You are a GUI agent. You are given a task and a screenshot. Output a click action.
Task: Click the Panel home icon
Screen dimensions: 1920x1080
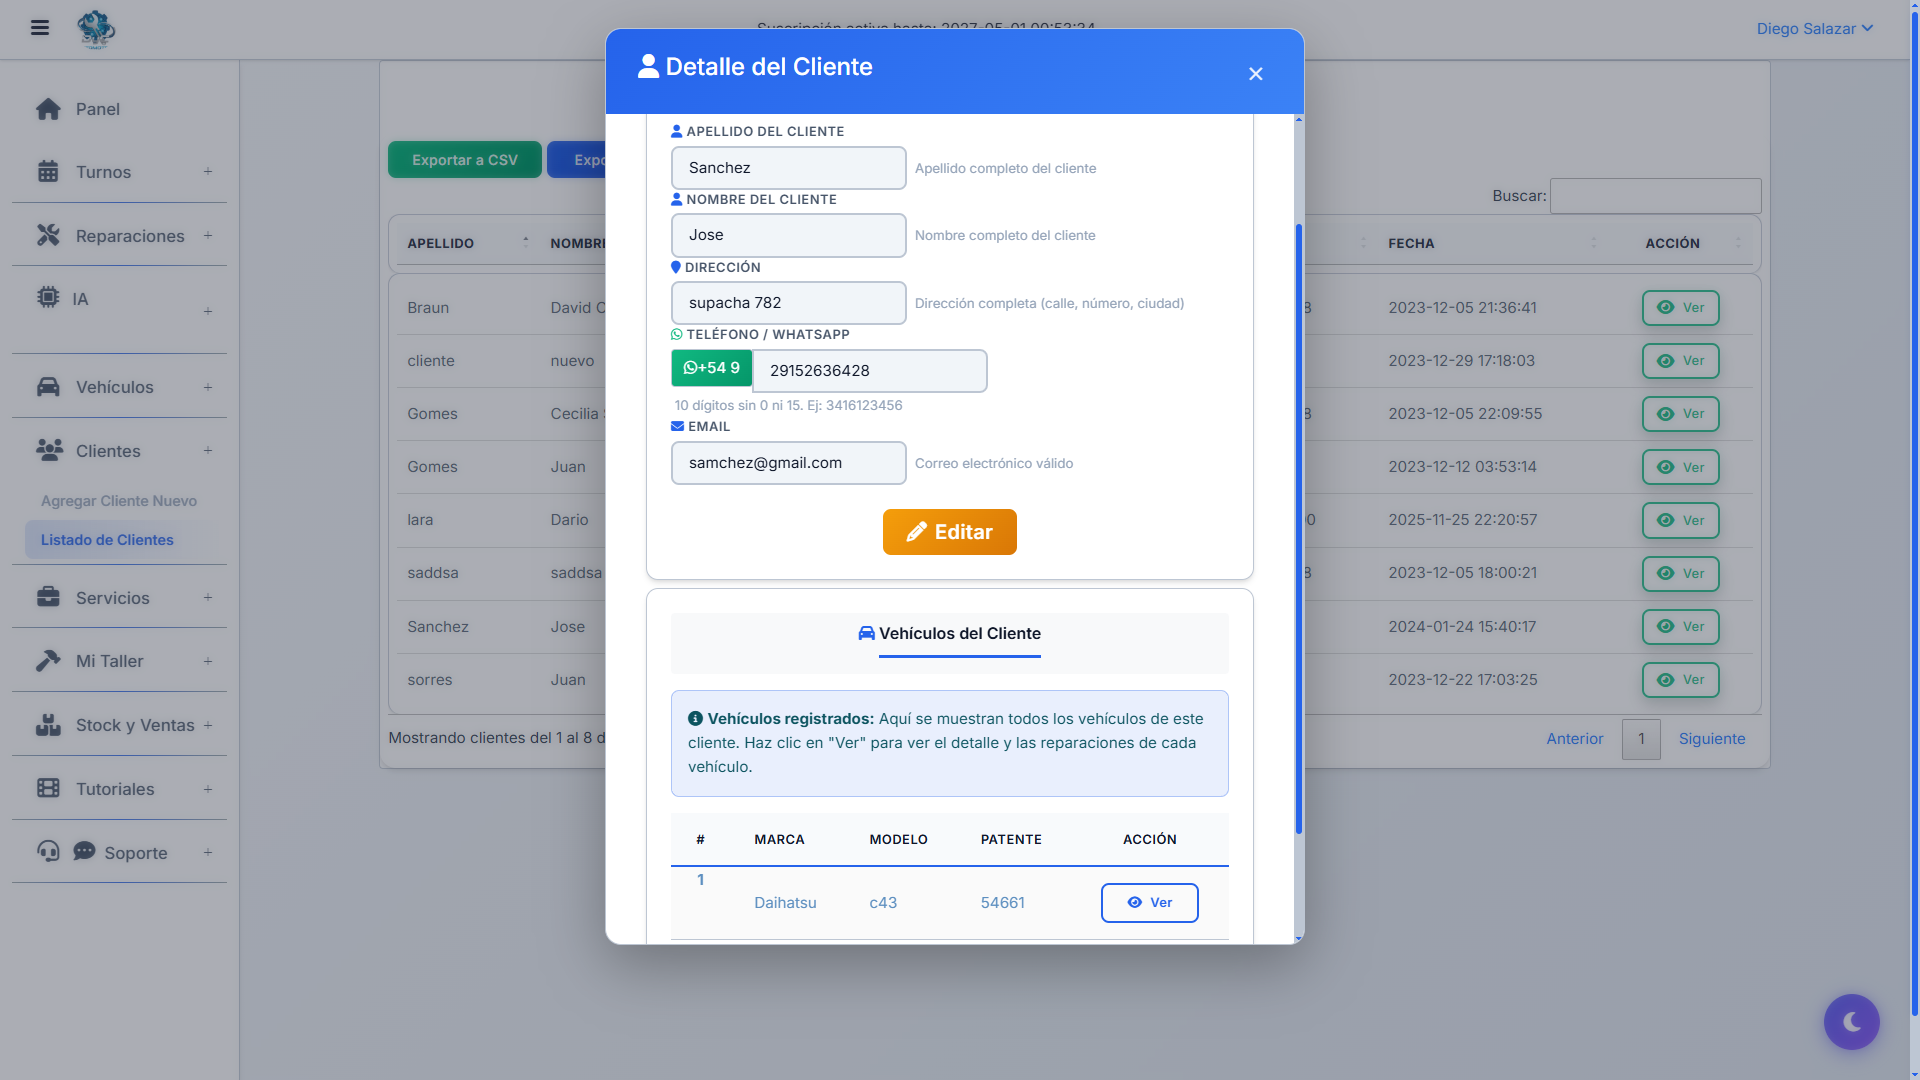coord(48,109)
